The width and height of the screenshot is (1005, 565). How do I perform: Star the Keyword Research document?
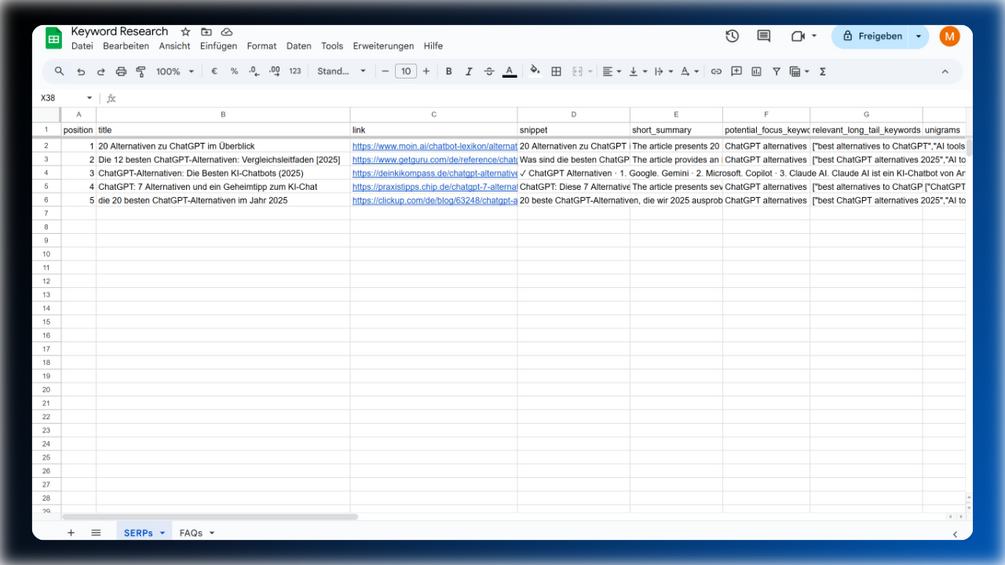185,32
